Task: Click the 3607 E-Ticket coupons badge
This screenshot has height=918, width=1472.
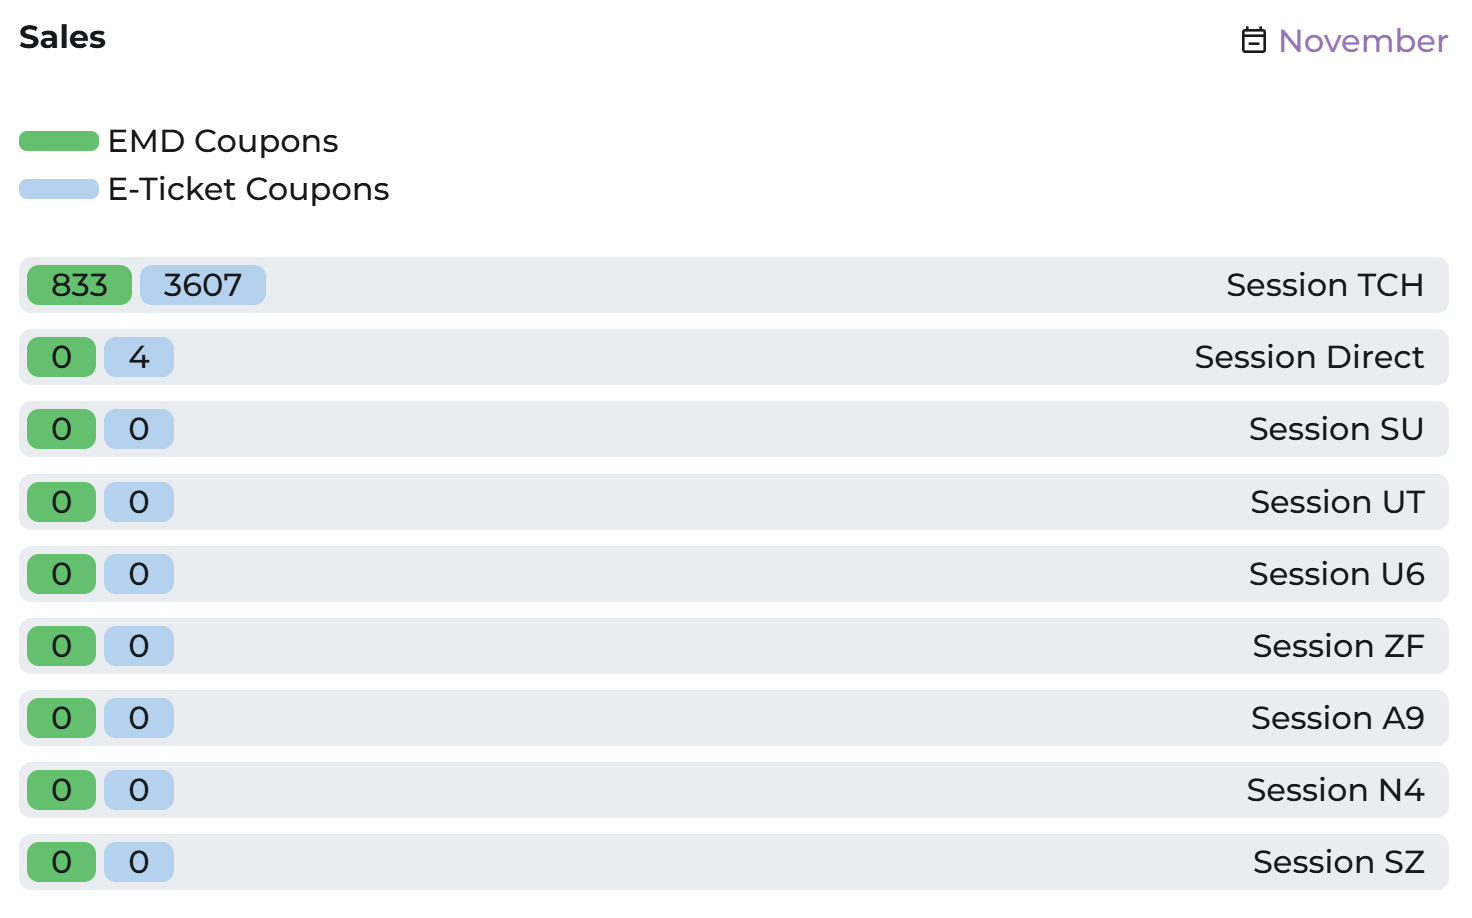Action: [203, 285]
